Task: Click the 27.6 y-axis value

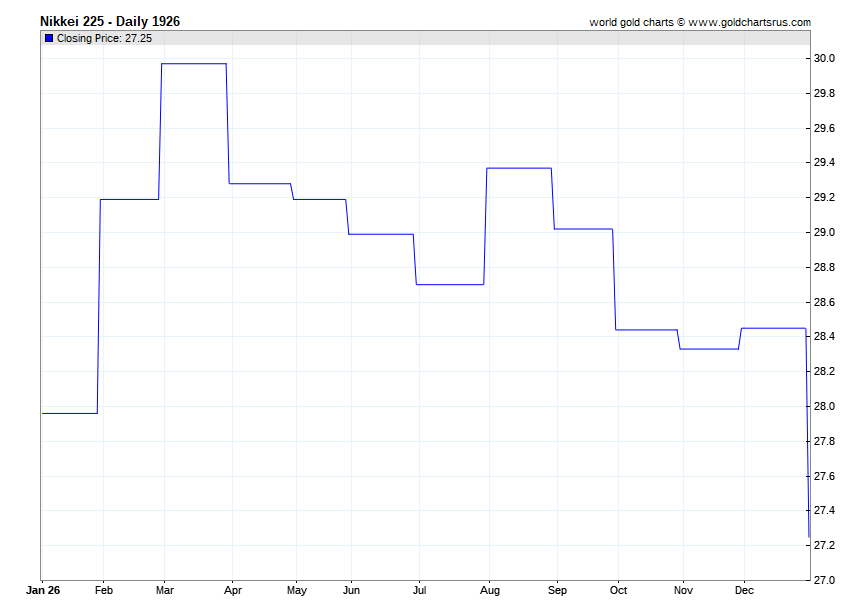Action: pos(824,476)
